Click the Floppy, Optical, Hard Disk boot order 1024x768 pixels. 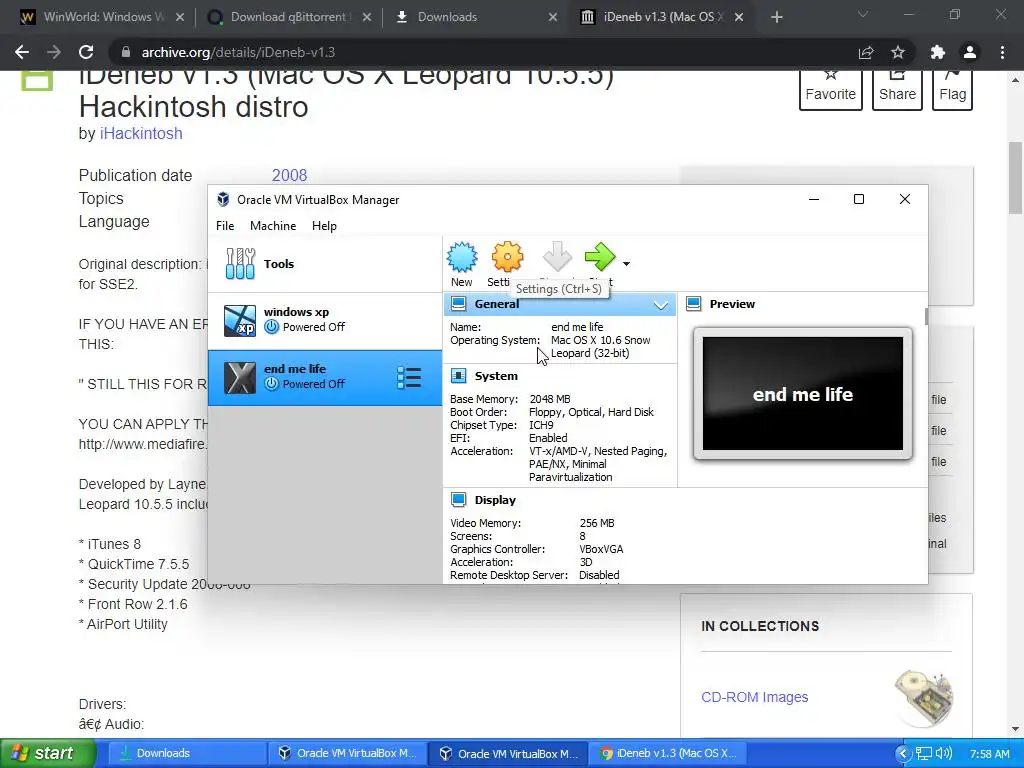(x=591, y=411)
